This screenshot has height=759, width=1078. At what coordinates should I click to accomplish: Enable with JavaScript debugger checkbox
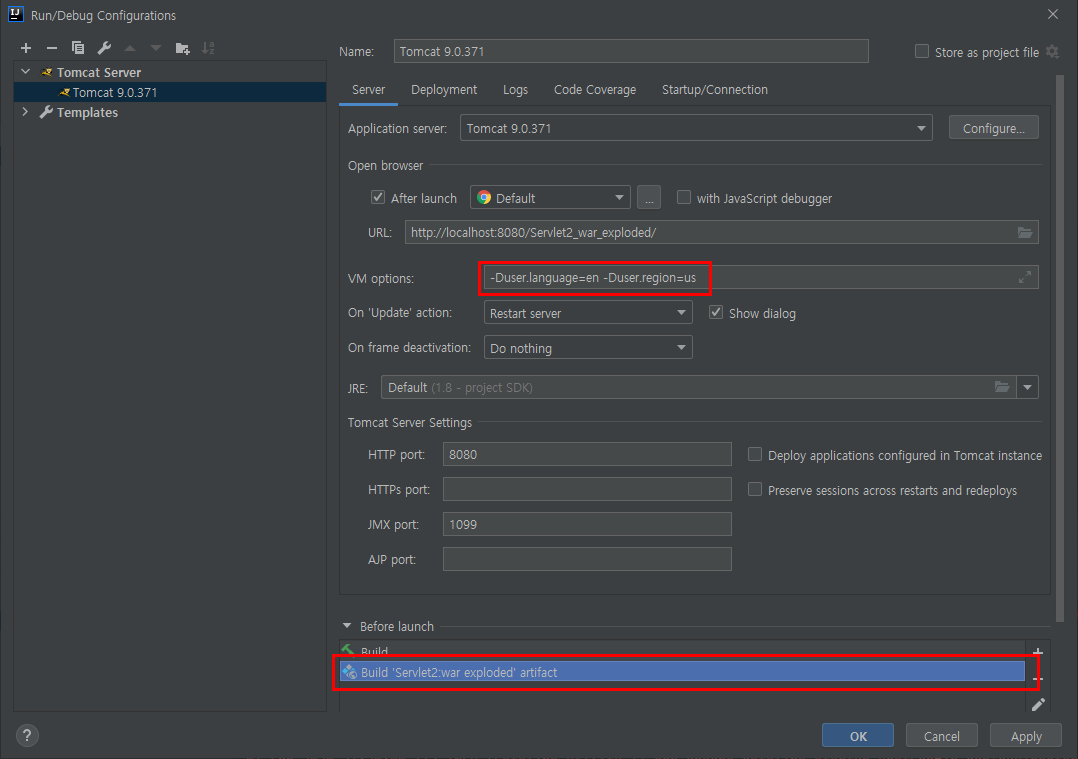click(x=683, y=197)
